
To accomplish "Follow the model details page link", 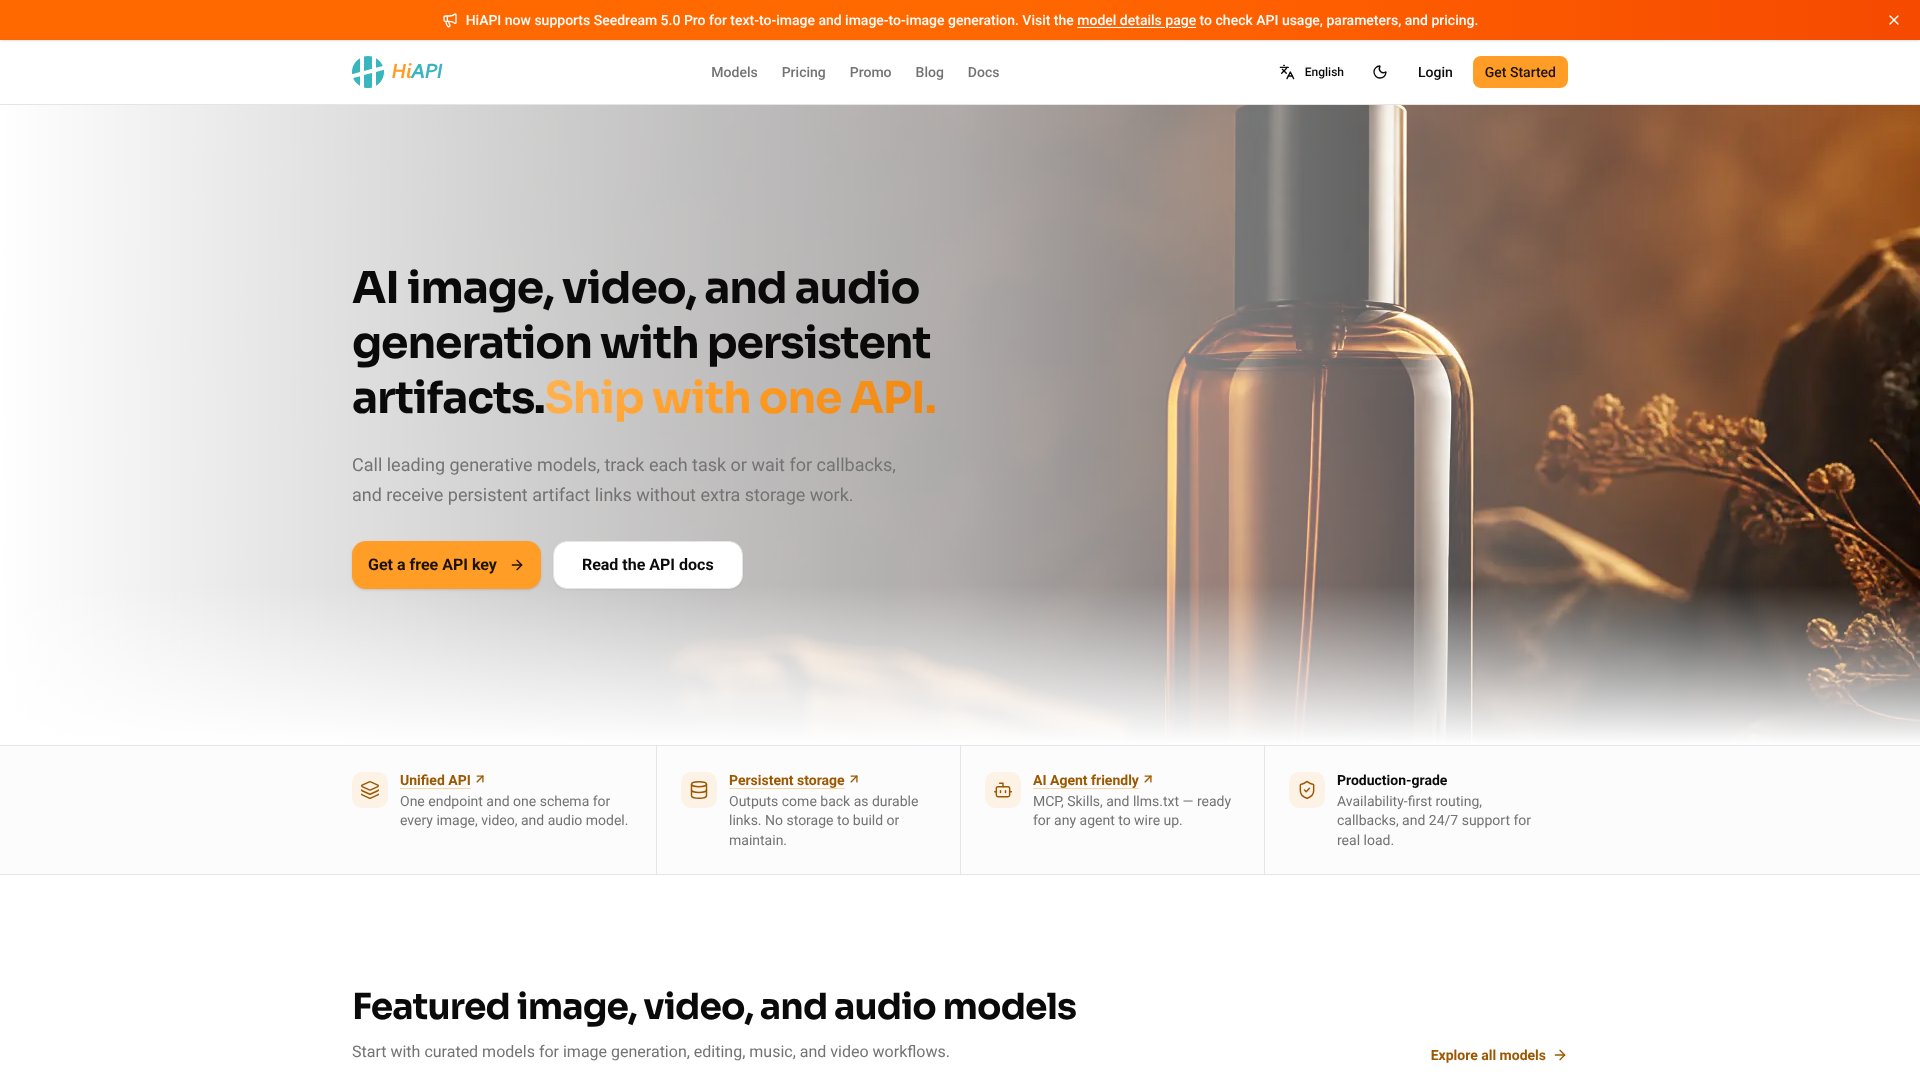I will pyautogui.click(x=1136, y=20).
